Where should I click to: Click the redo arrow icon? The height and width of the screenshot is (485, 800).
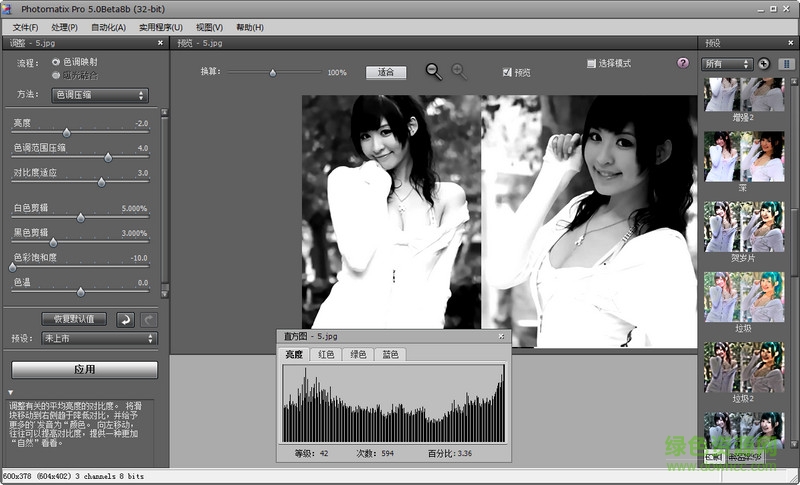coord(149,319)
